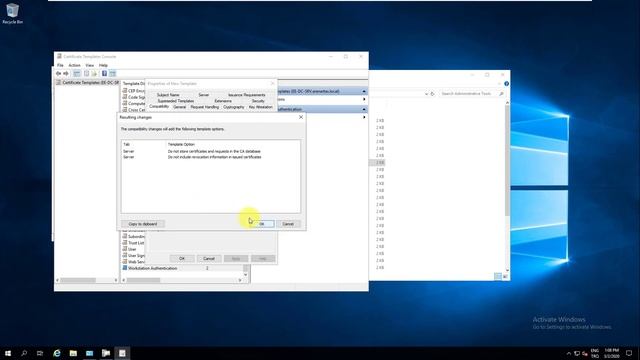Switch to the Key Attestation tab
Image resolution: width=640 pixels, height=360 pixels.
tap(260, 107)
